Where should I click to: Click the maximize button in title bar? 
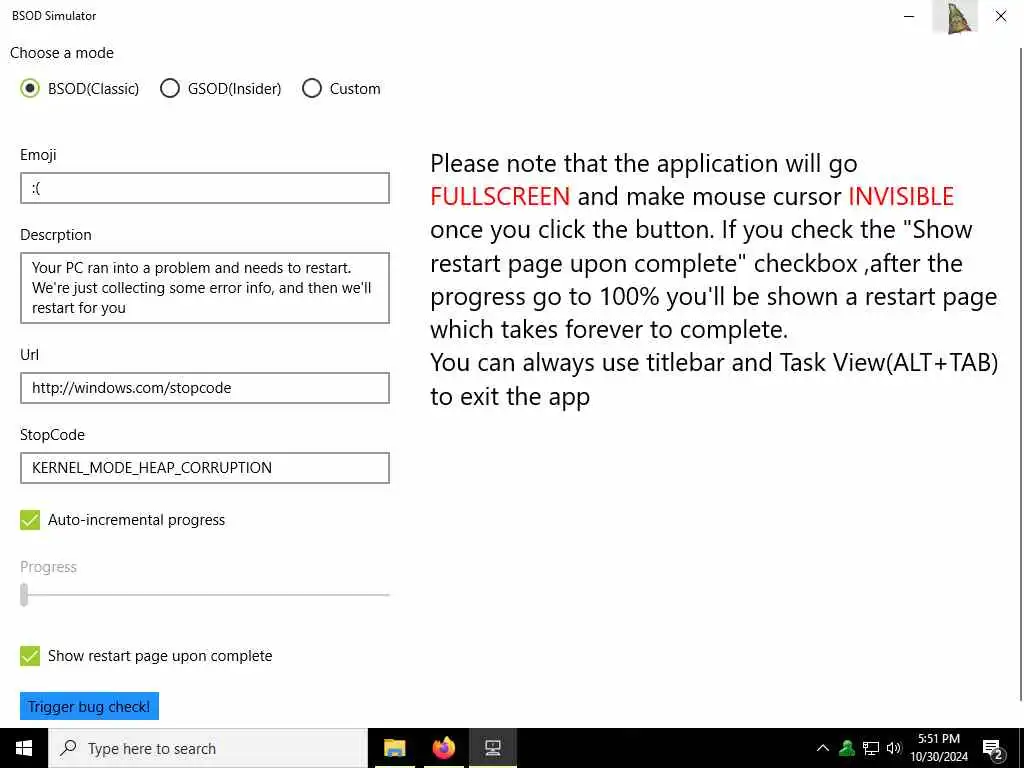[955, 16]
